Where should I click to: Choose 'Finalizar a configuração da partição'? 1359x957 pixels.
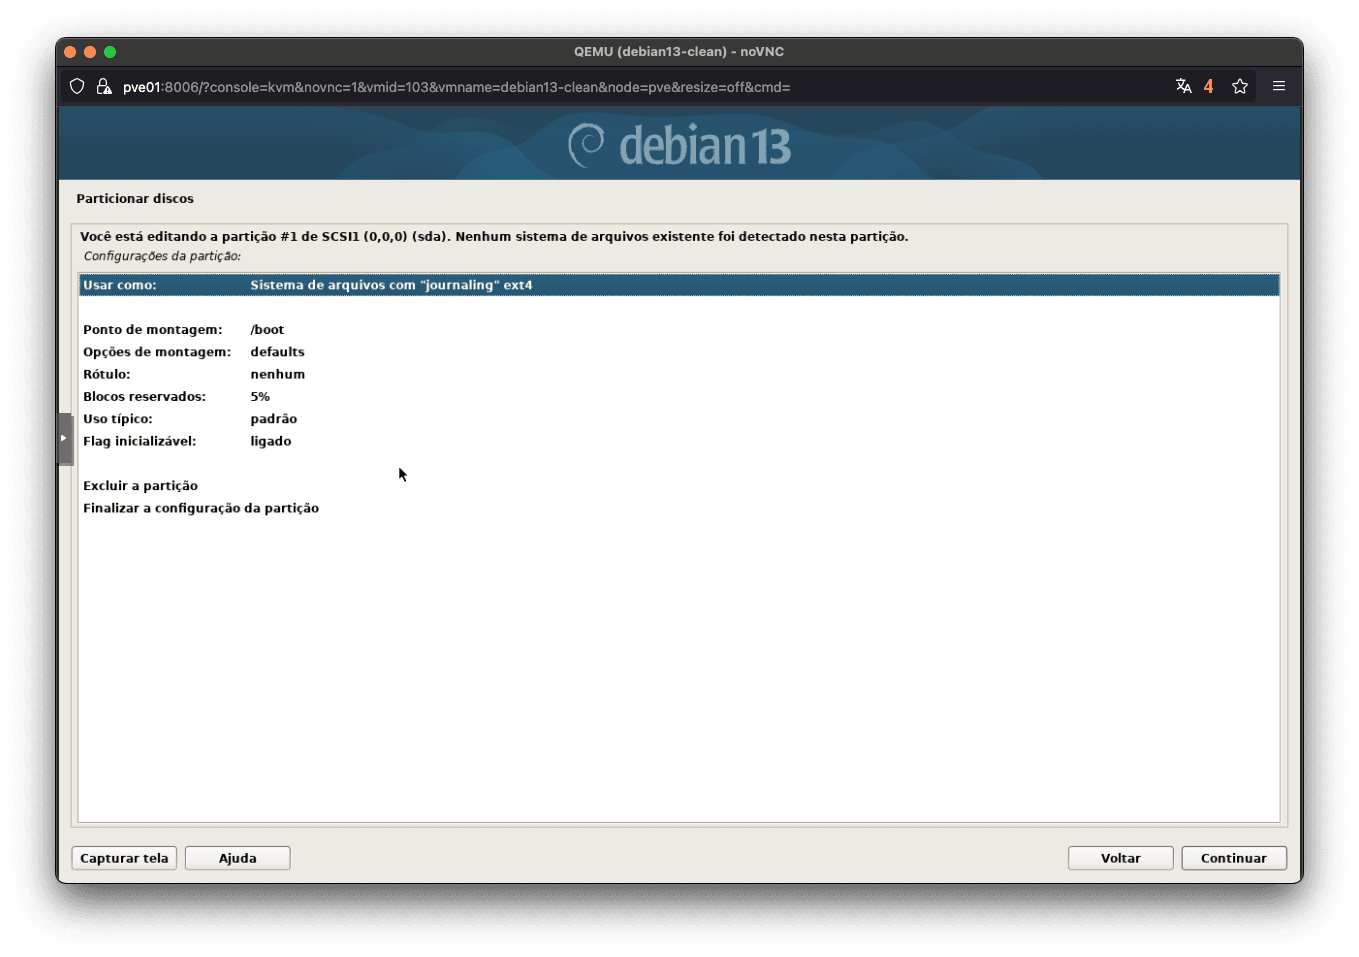[x=679, y=508]
